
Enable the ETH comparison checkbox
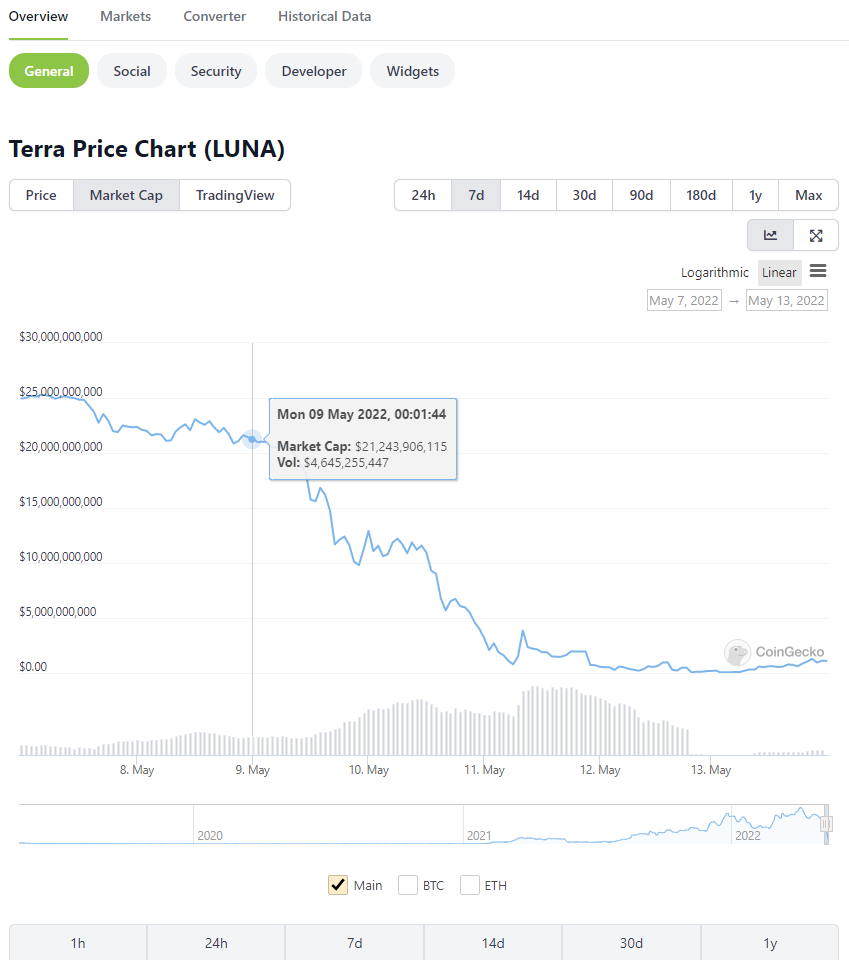click(470, 885)
